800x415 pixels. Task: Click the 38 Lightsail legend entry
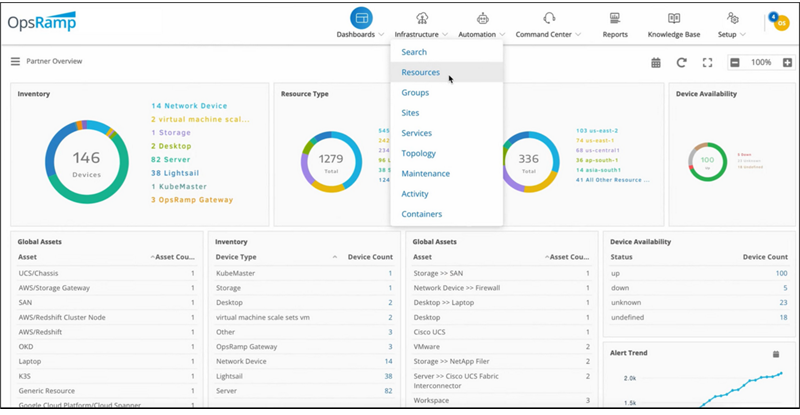pyautogui.click(x=175, y=173)
